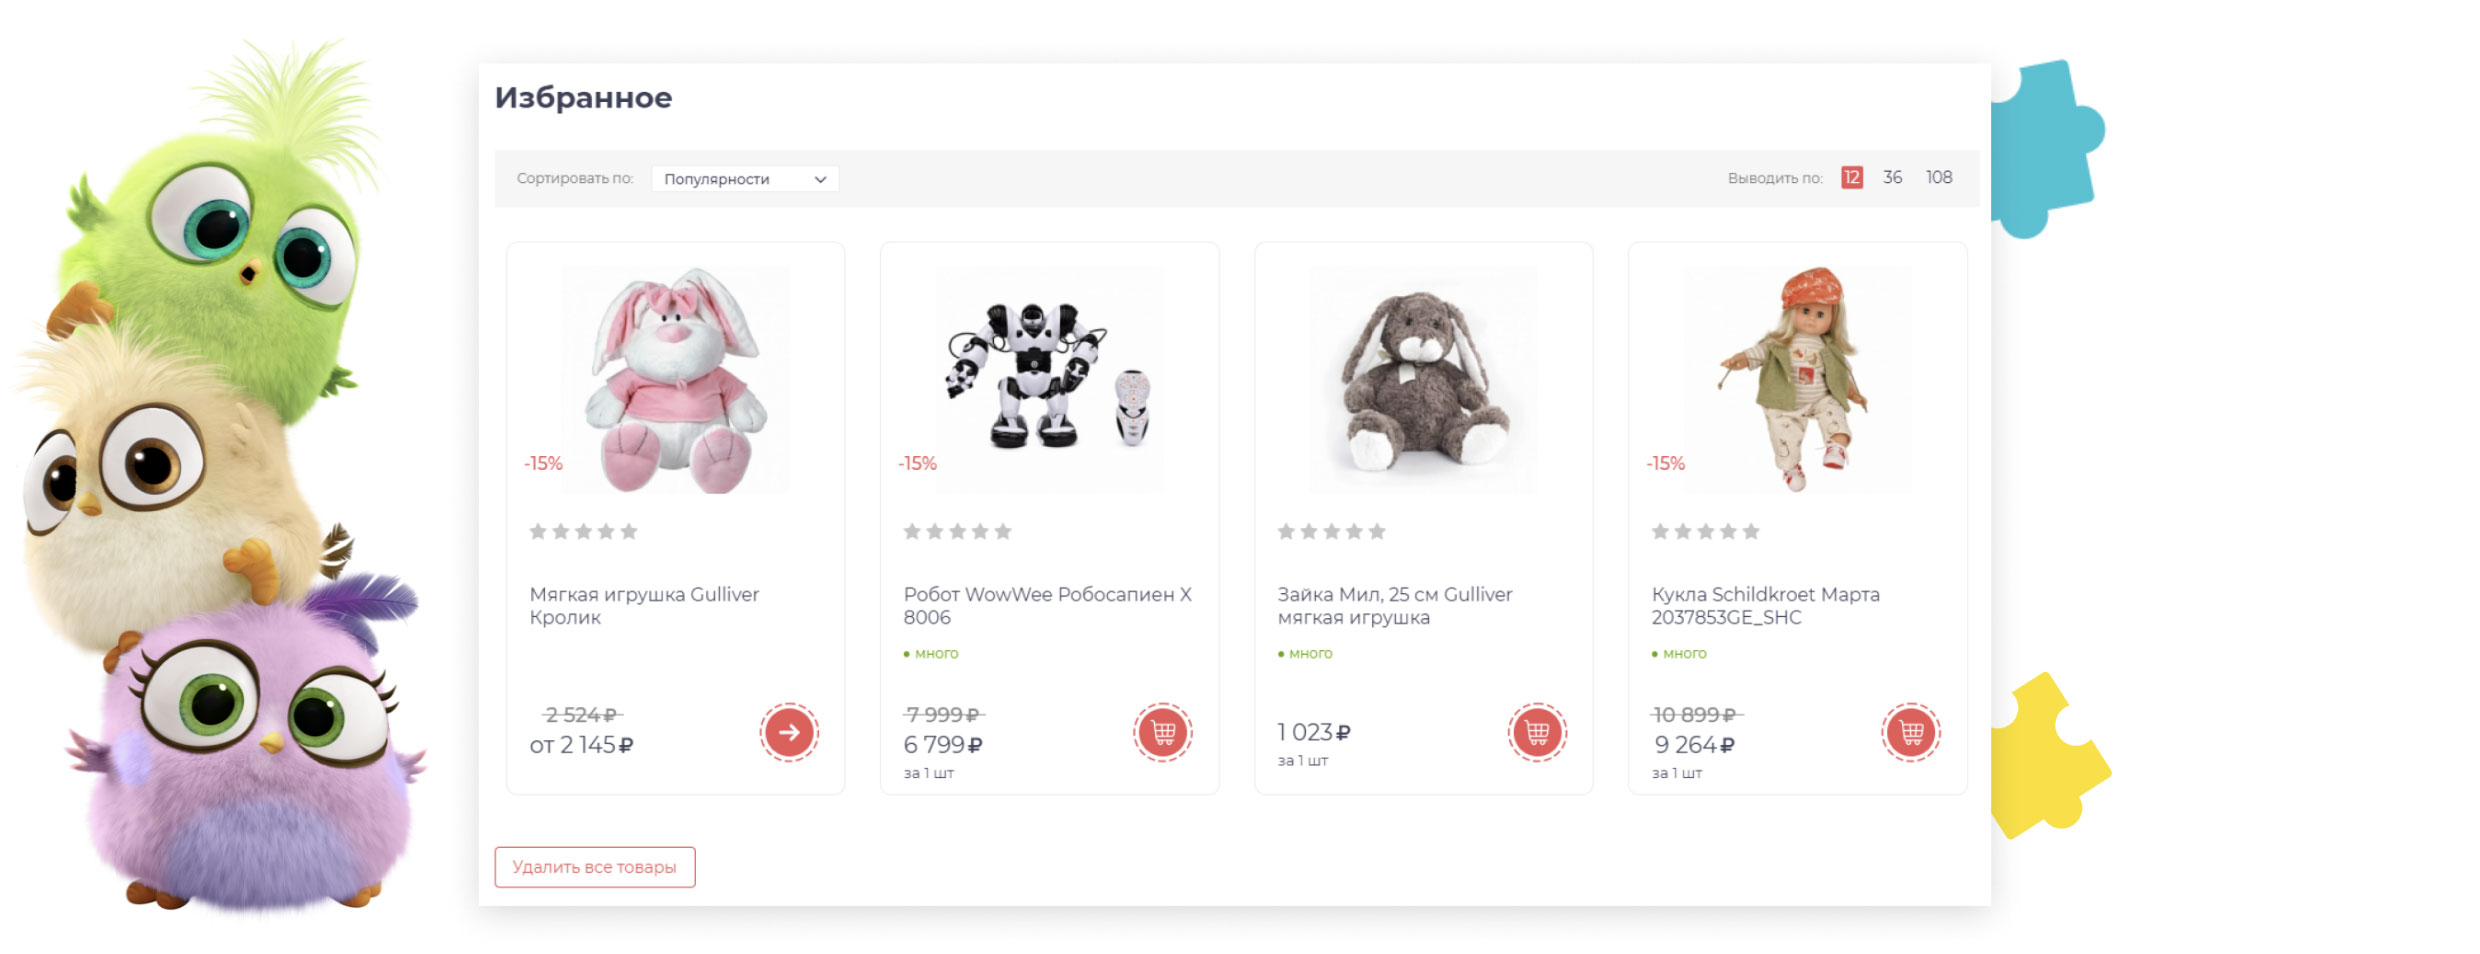Click the robot toy product image
2480x954 pixels.
(1048, 380)
